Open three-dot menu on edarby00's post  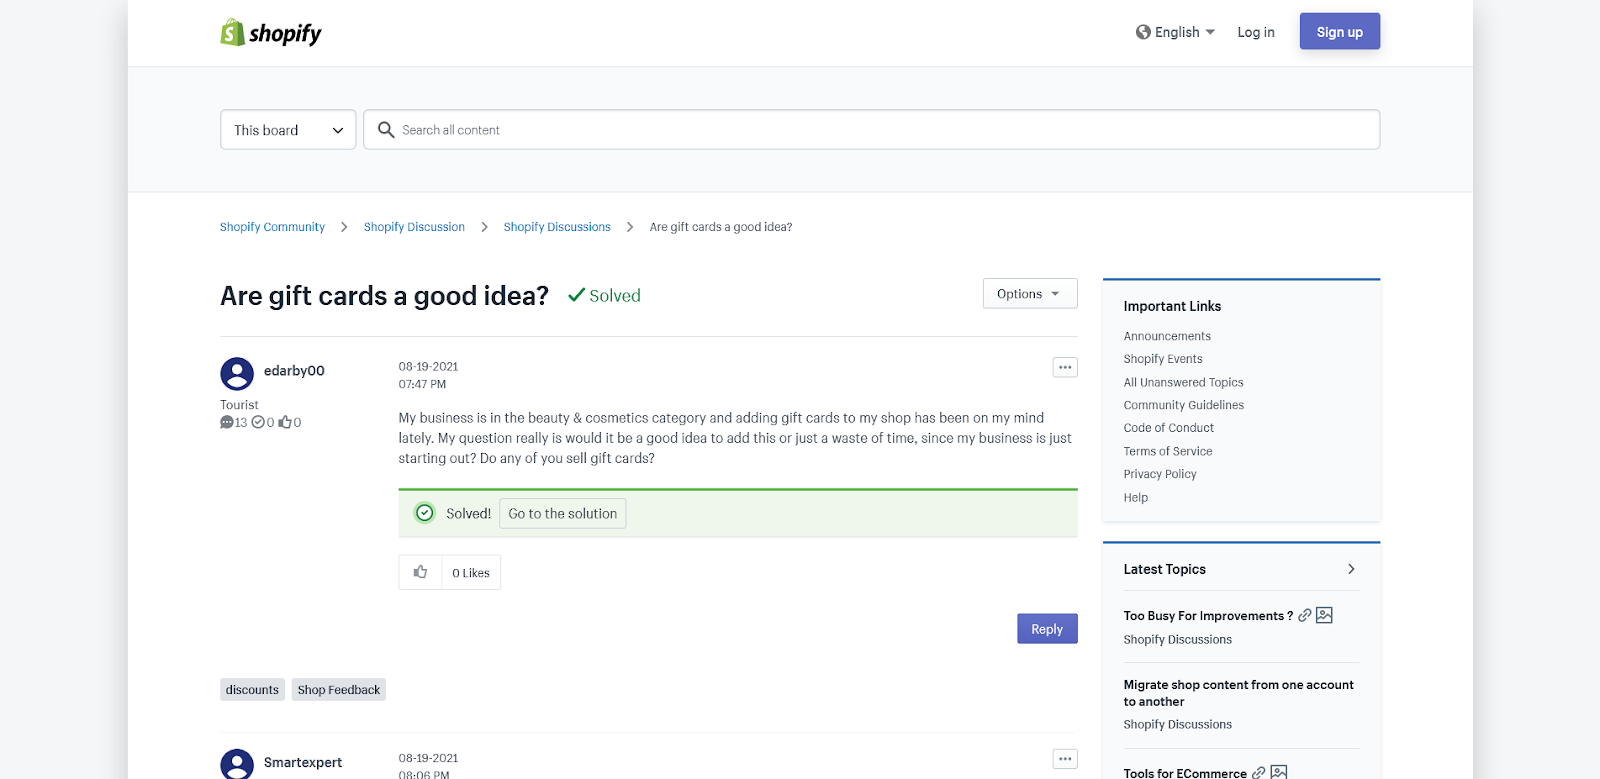coord(1065,367)
